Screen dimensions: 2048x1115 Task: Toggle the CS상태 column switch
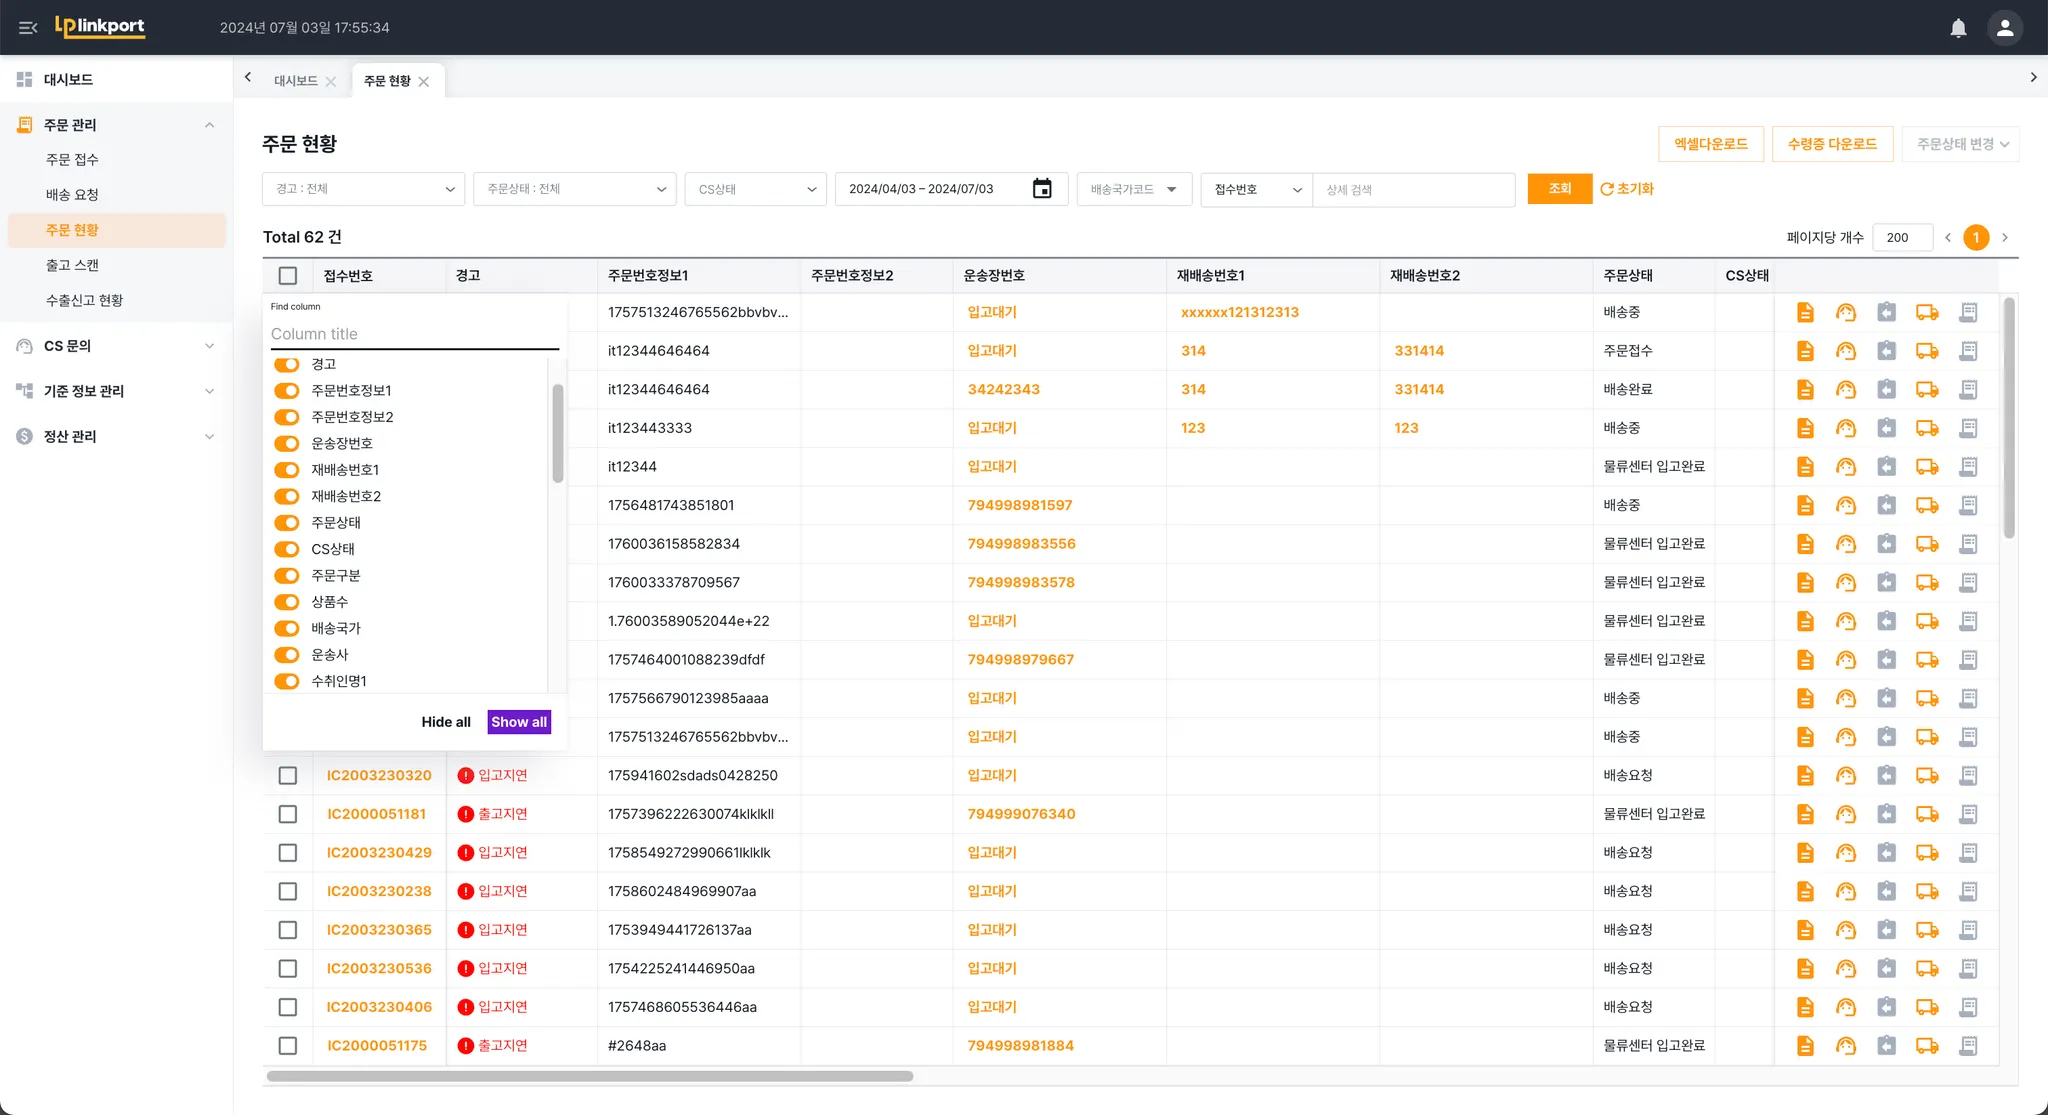tap(287, 549)
